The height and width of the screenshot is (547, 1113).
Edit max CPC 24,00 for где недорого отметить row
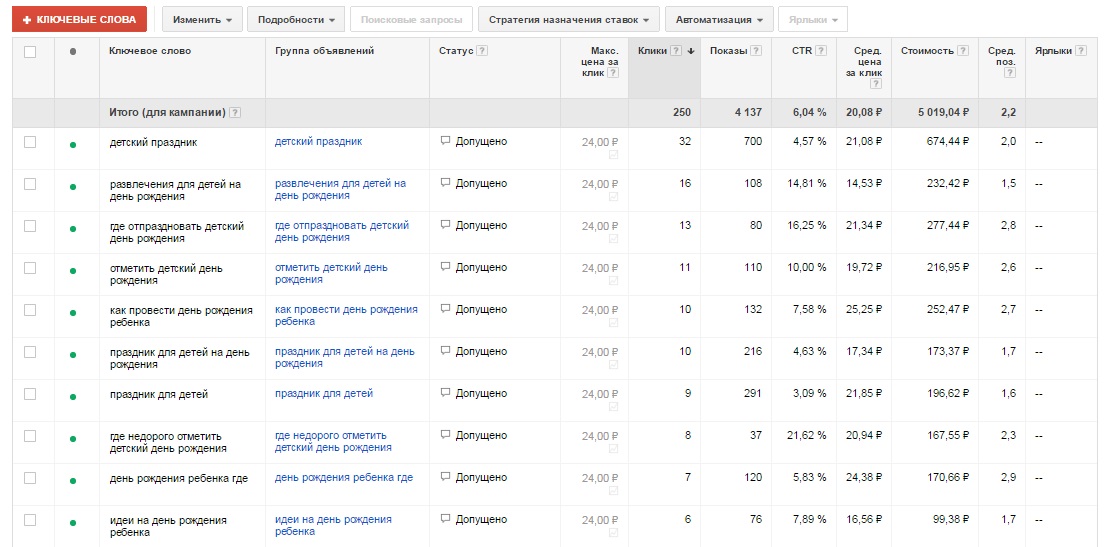(x=600, y=436)
